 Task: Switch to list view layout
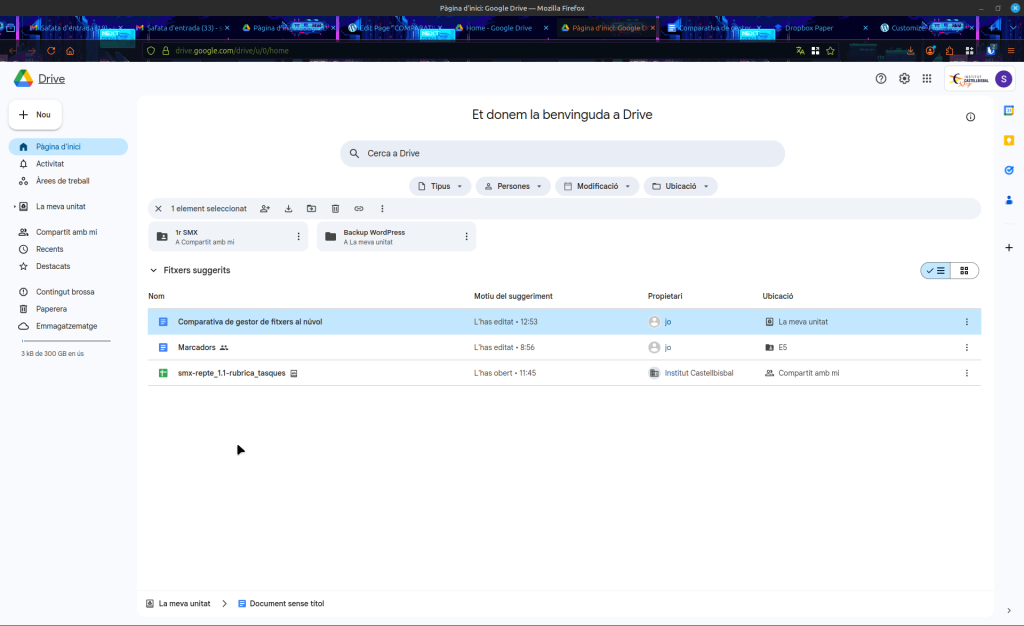[936, 270]
